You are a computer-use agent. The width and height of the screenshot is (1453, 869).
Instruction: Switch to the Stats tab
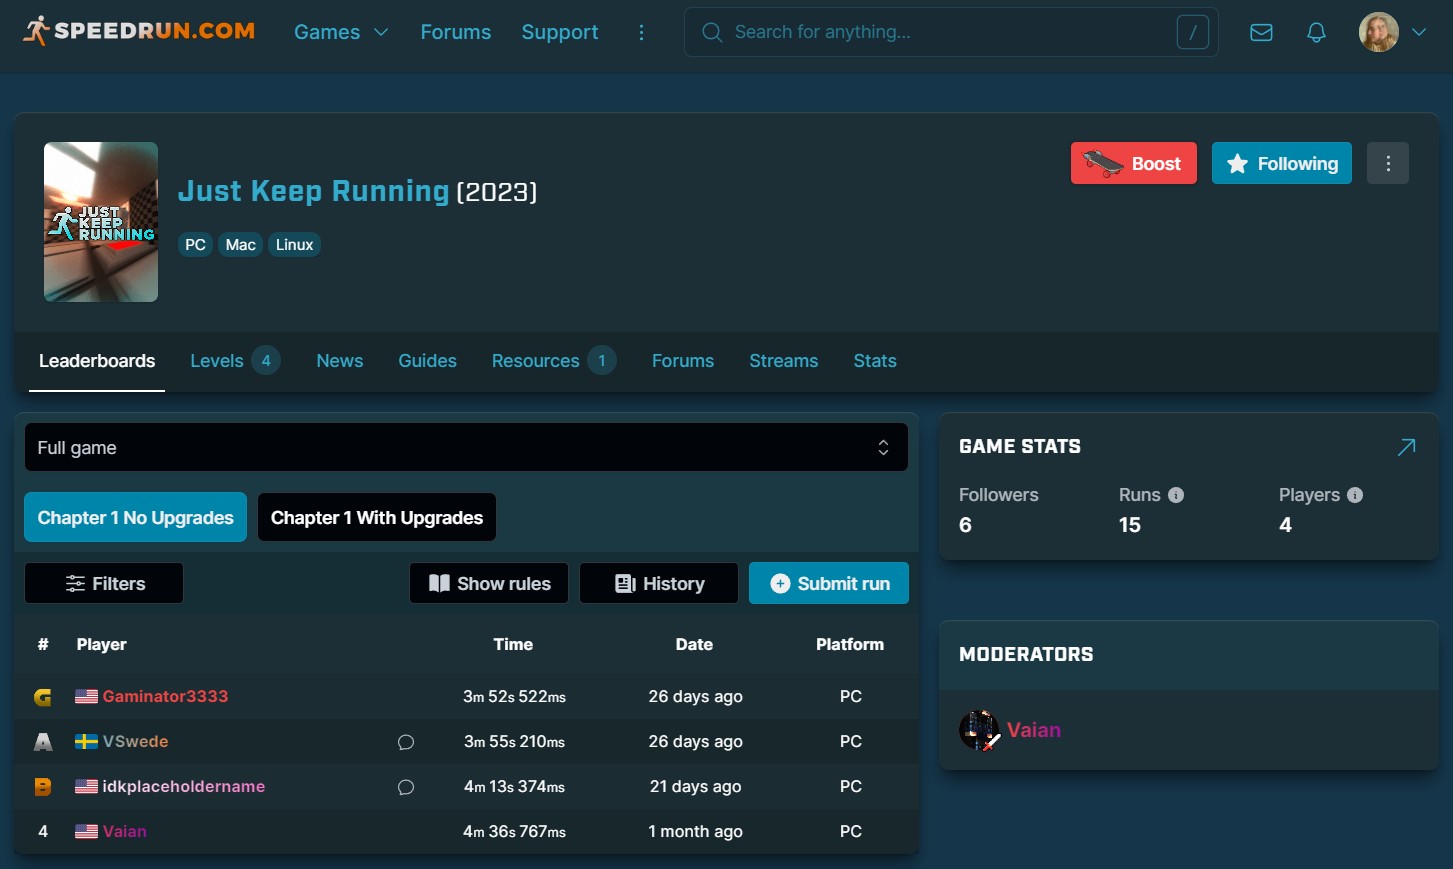pos(875,361)
